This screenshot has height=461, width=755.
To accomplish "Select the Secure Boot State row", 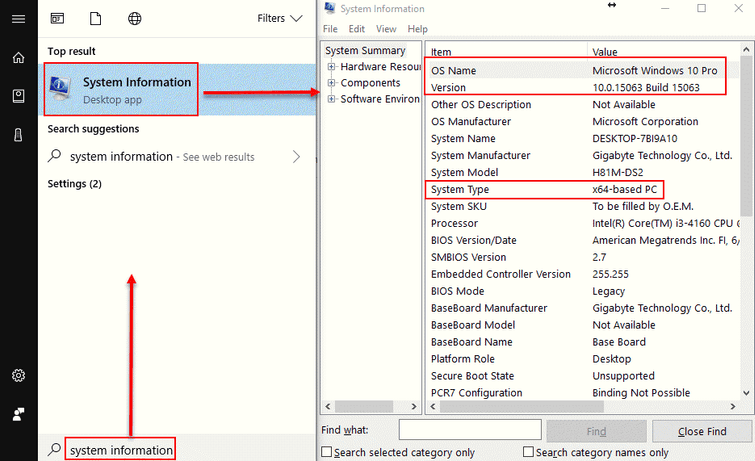I will tap(583, 376).
